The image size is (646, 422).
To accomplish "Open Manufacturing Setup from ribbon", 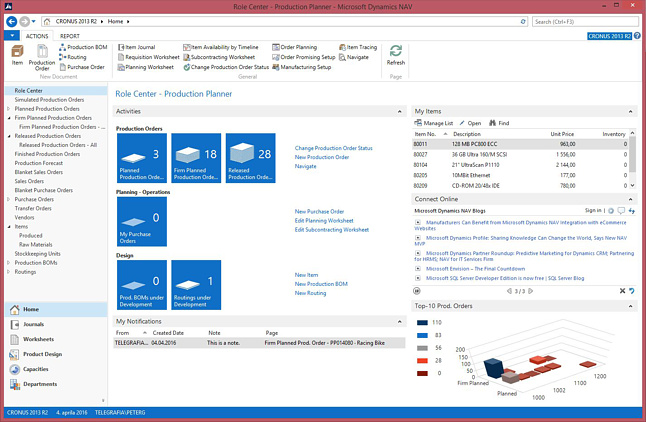I will pyautogui.click(x=302, y=67).
